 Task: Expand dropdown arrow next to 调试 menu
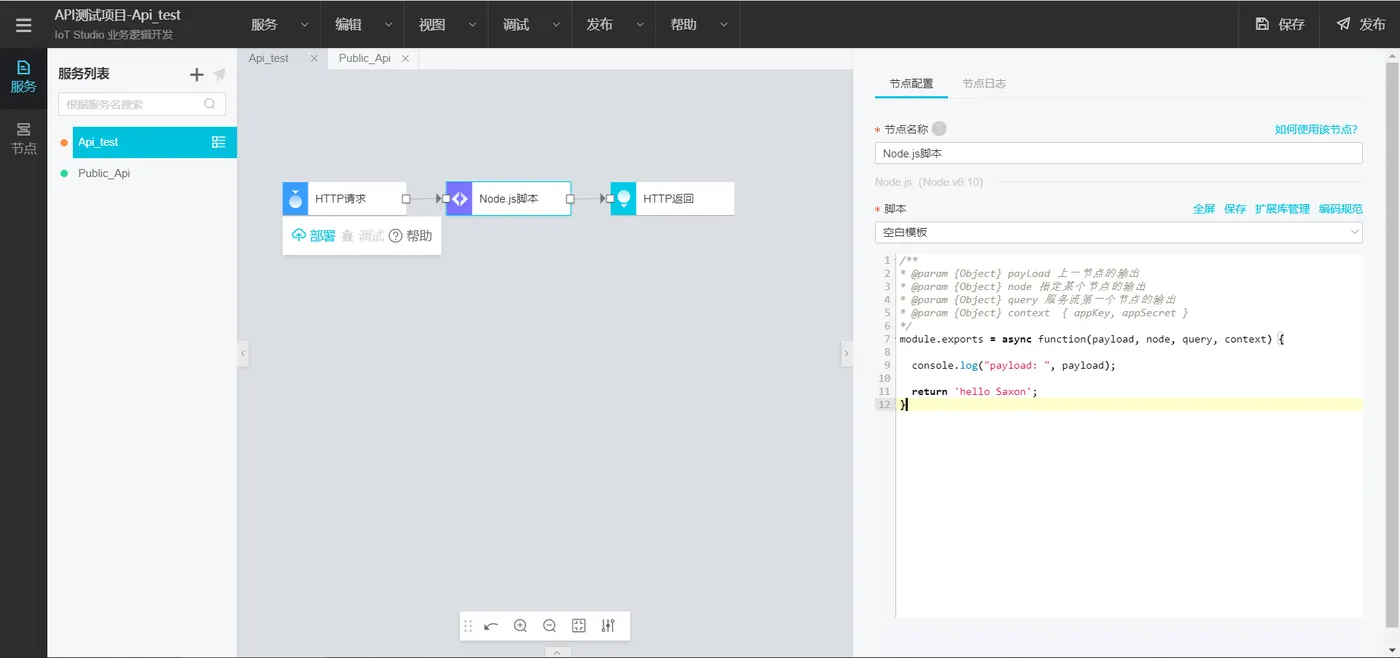pyautogui.click(x=557, y=24)
